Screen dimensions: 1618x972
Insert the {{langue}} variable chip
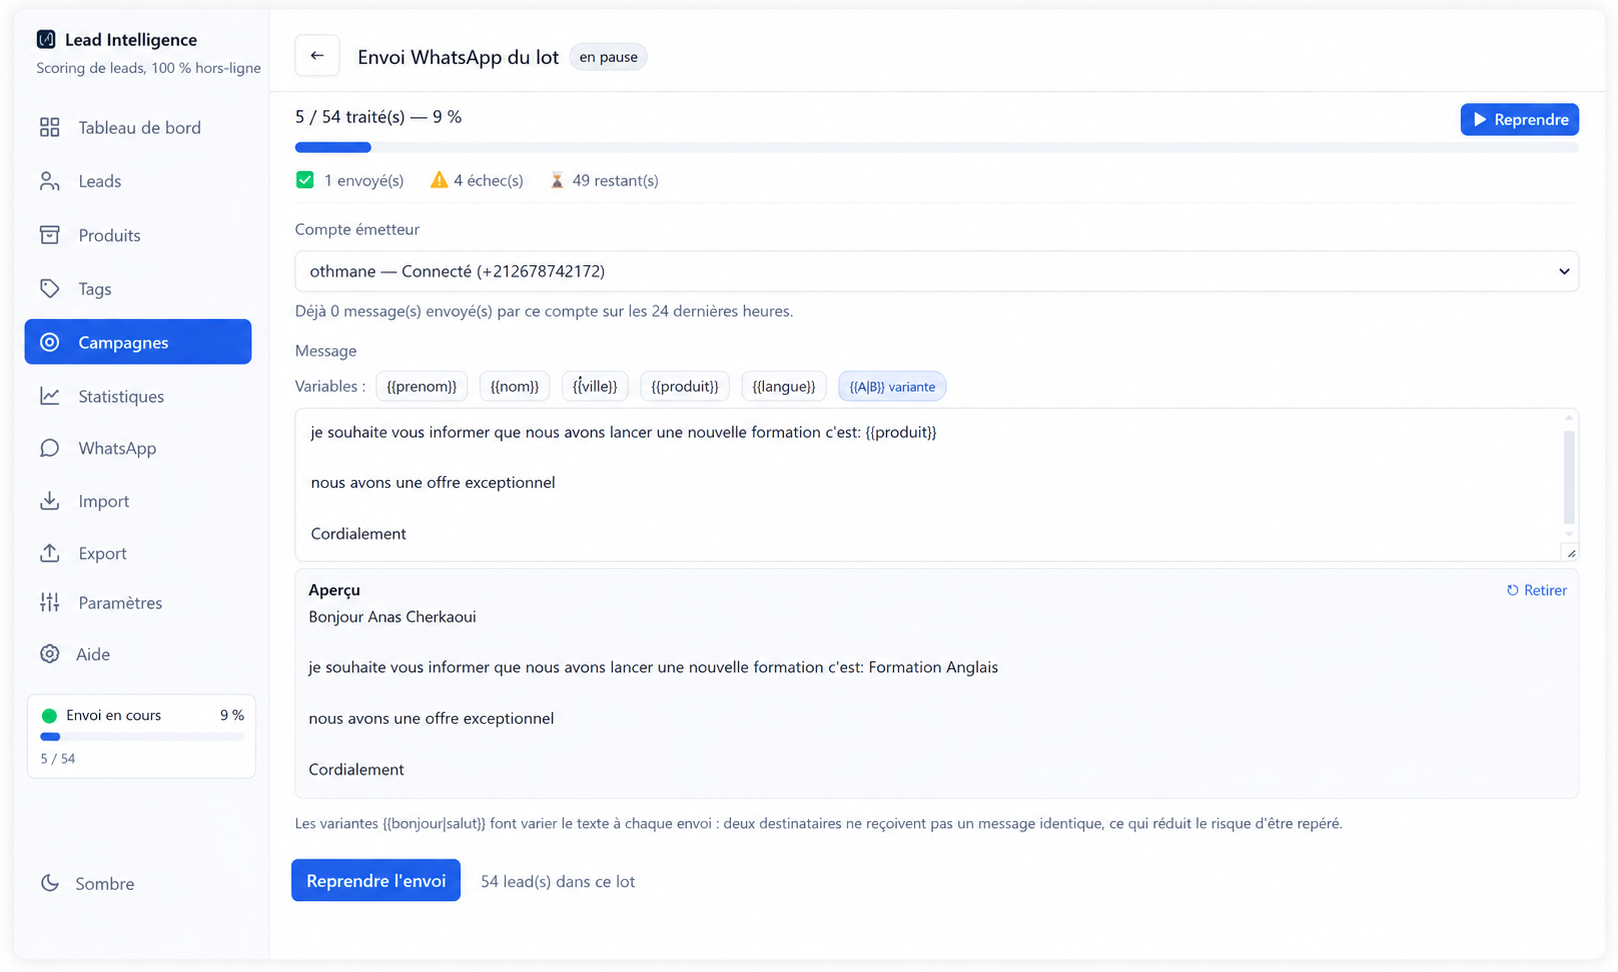click(784, 386)
